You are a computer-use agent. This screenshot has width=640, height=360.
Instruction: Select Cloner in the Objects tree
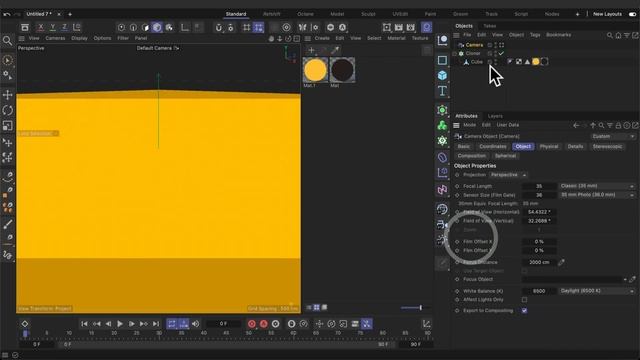coord(473,53)
